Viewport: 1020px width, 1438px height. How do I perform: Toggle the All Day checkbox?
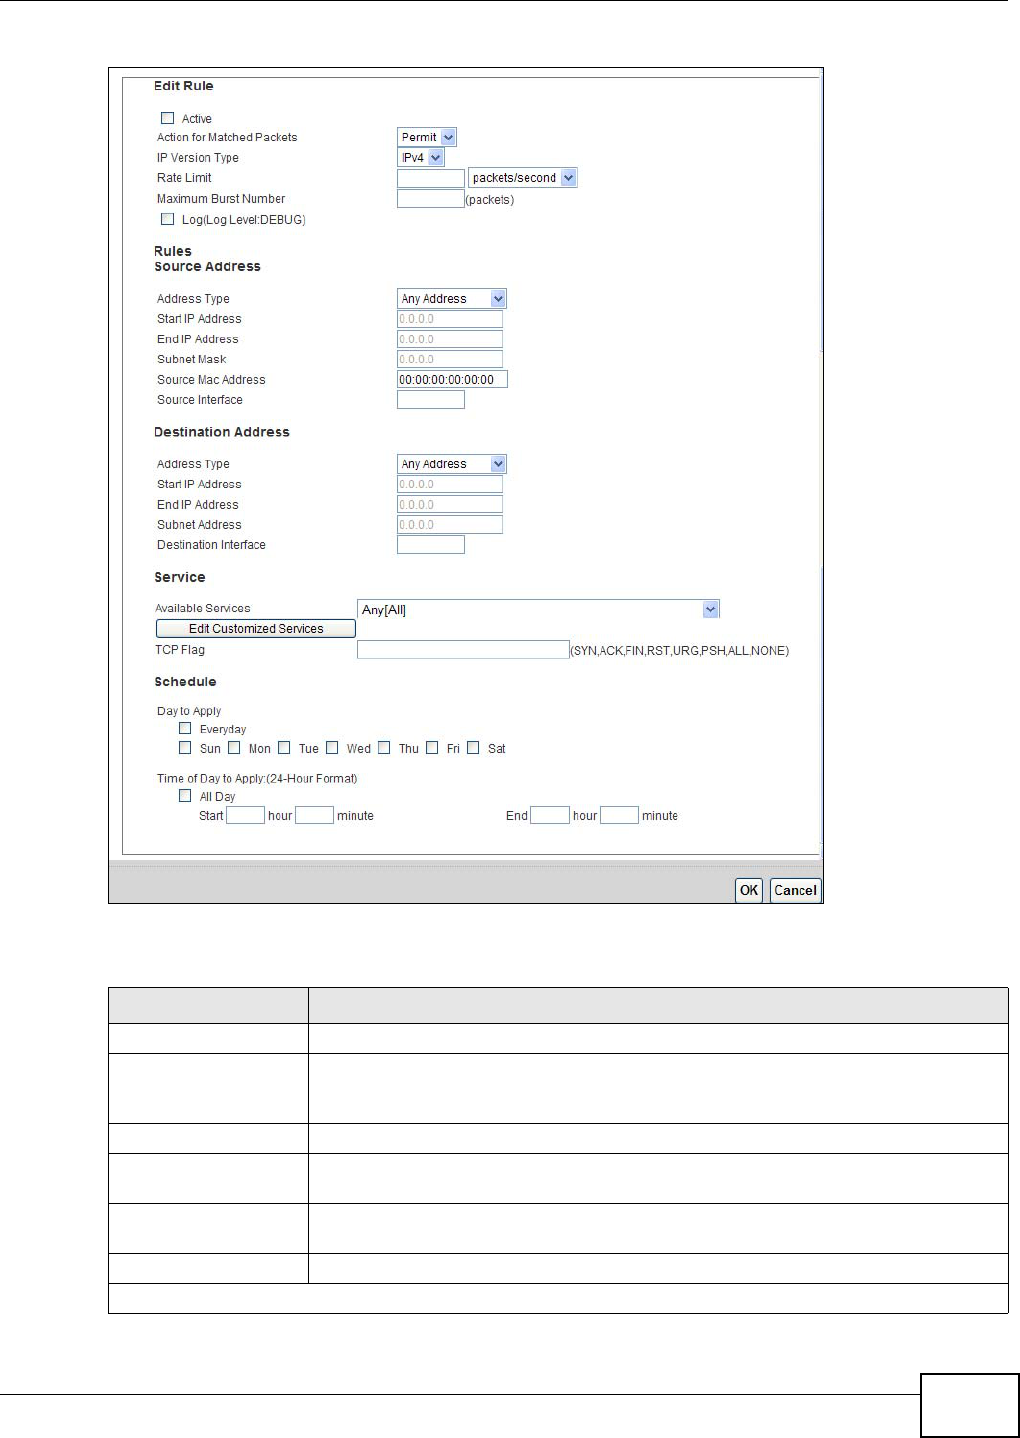(x=185, y=796)
